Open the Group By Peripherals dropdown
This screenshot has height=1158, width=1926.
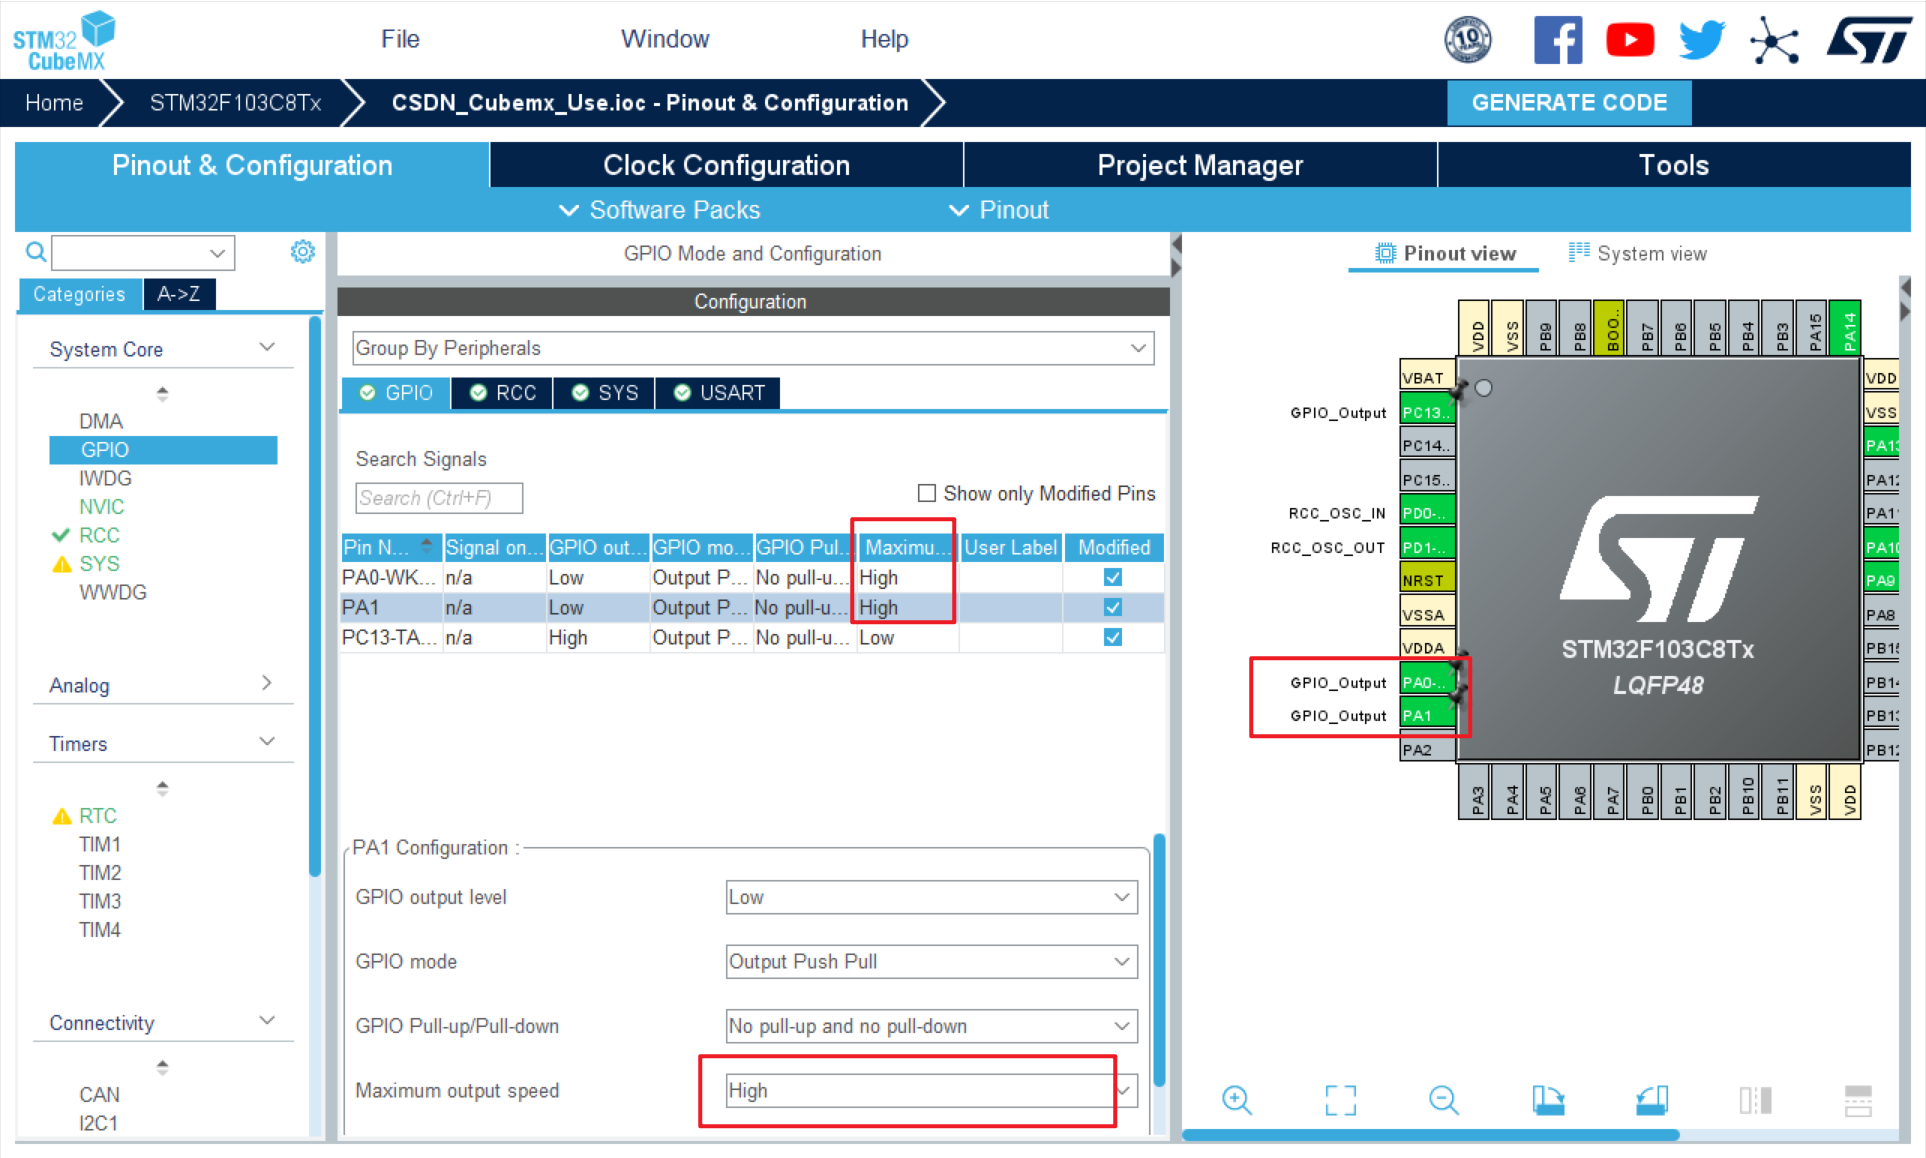point(753,348)
